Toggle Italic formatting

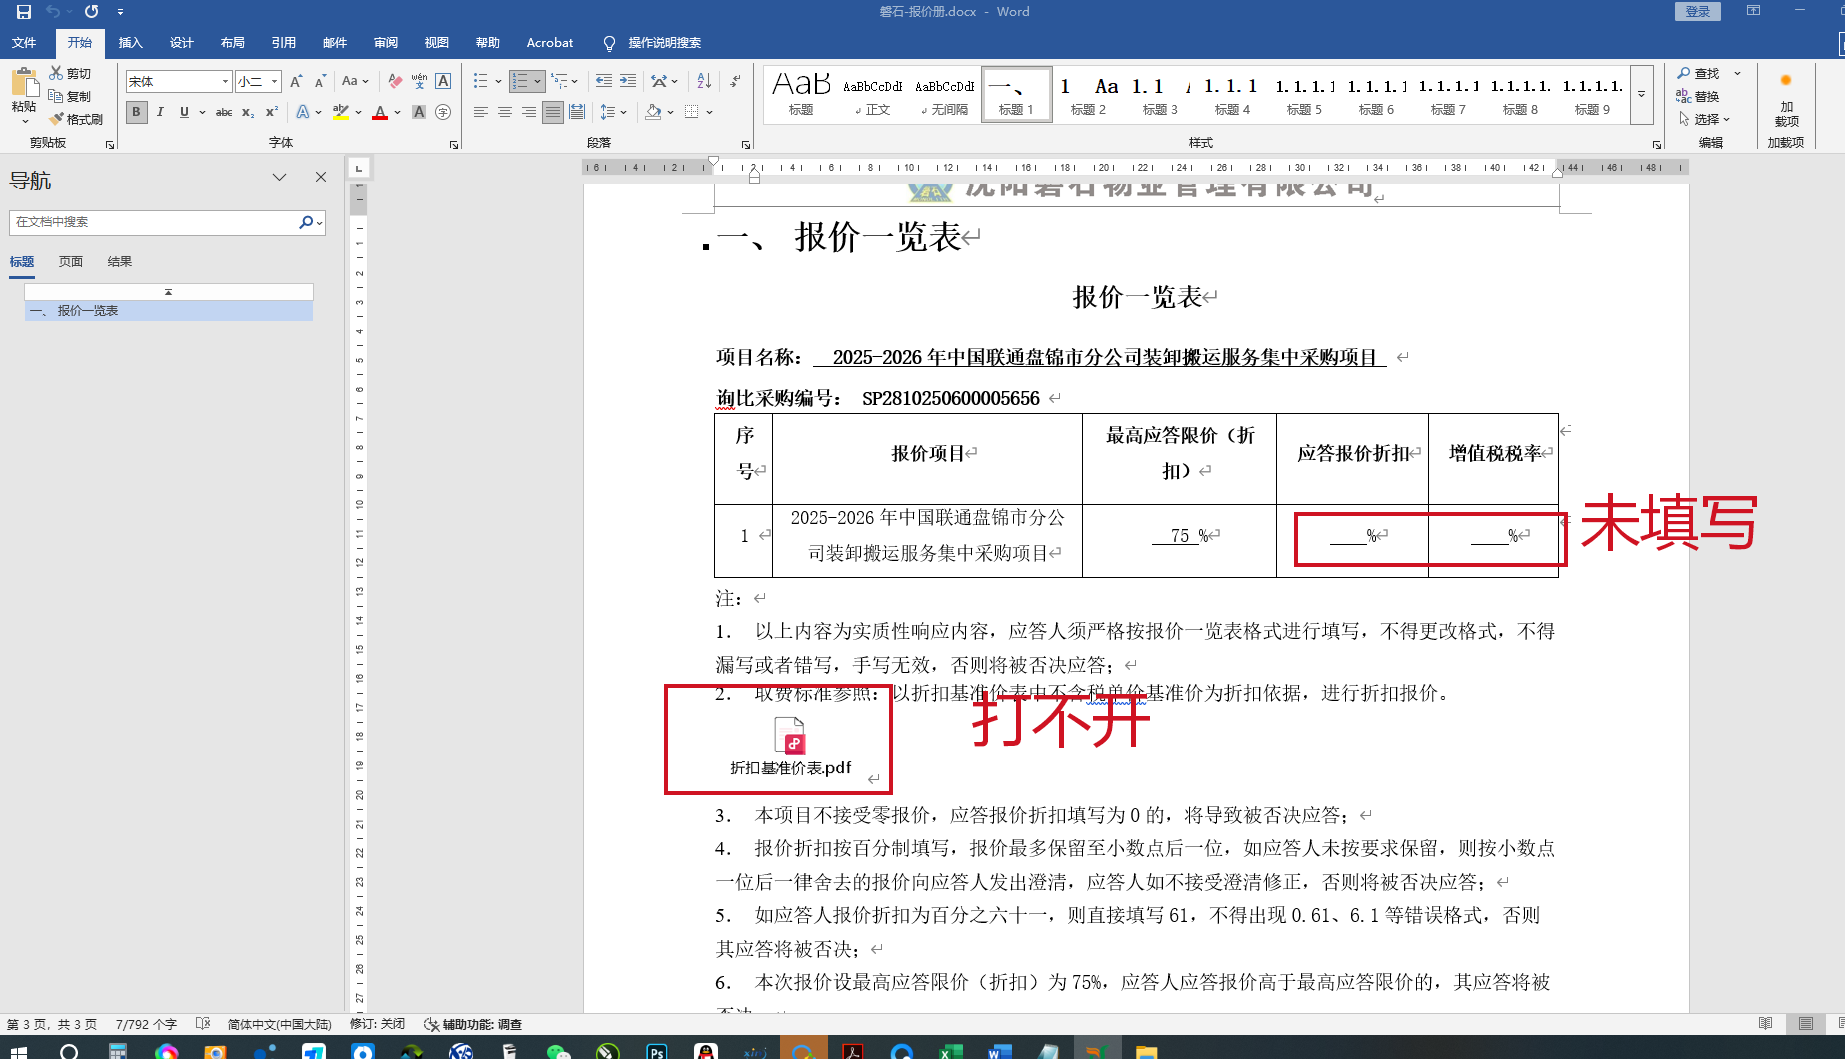(160, 112)
